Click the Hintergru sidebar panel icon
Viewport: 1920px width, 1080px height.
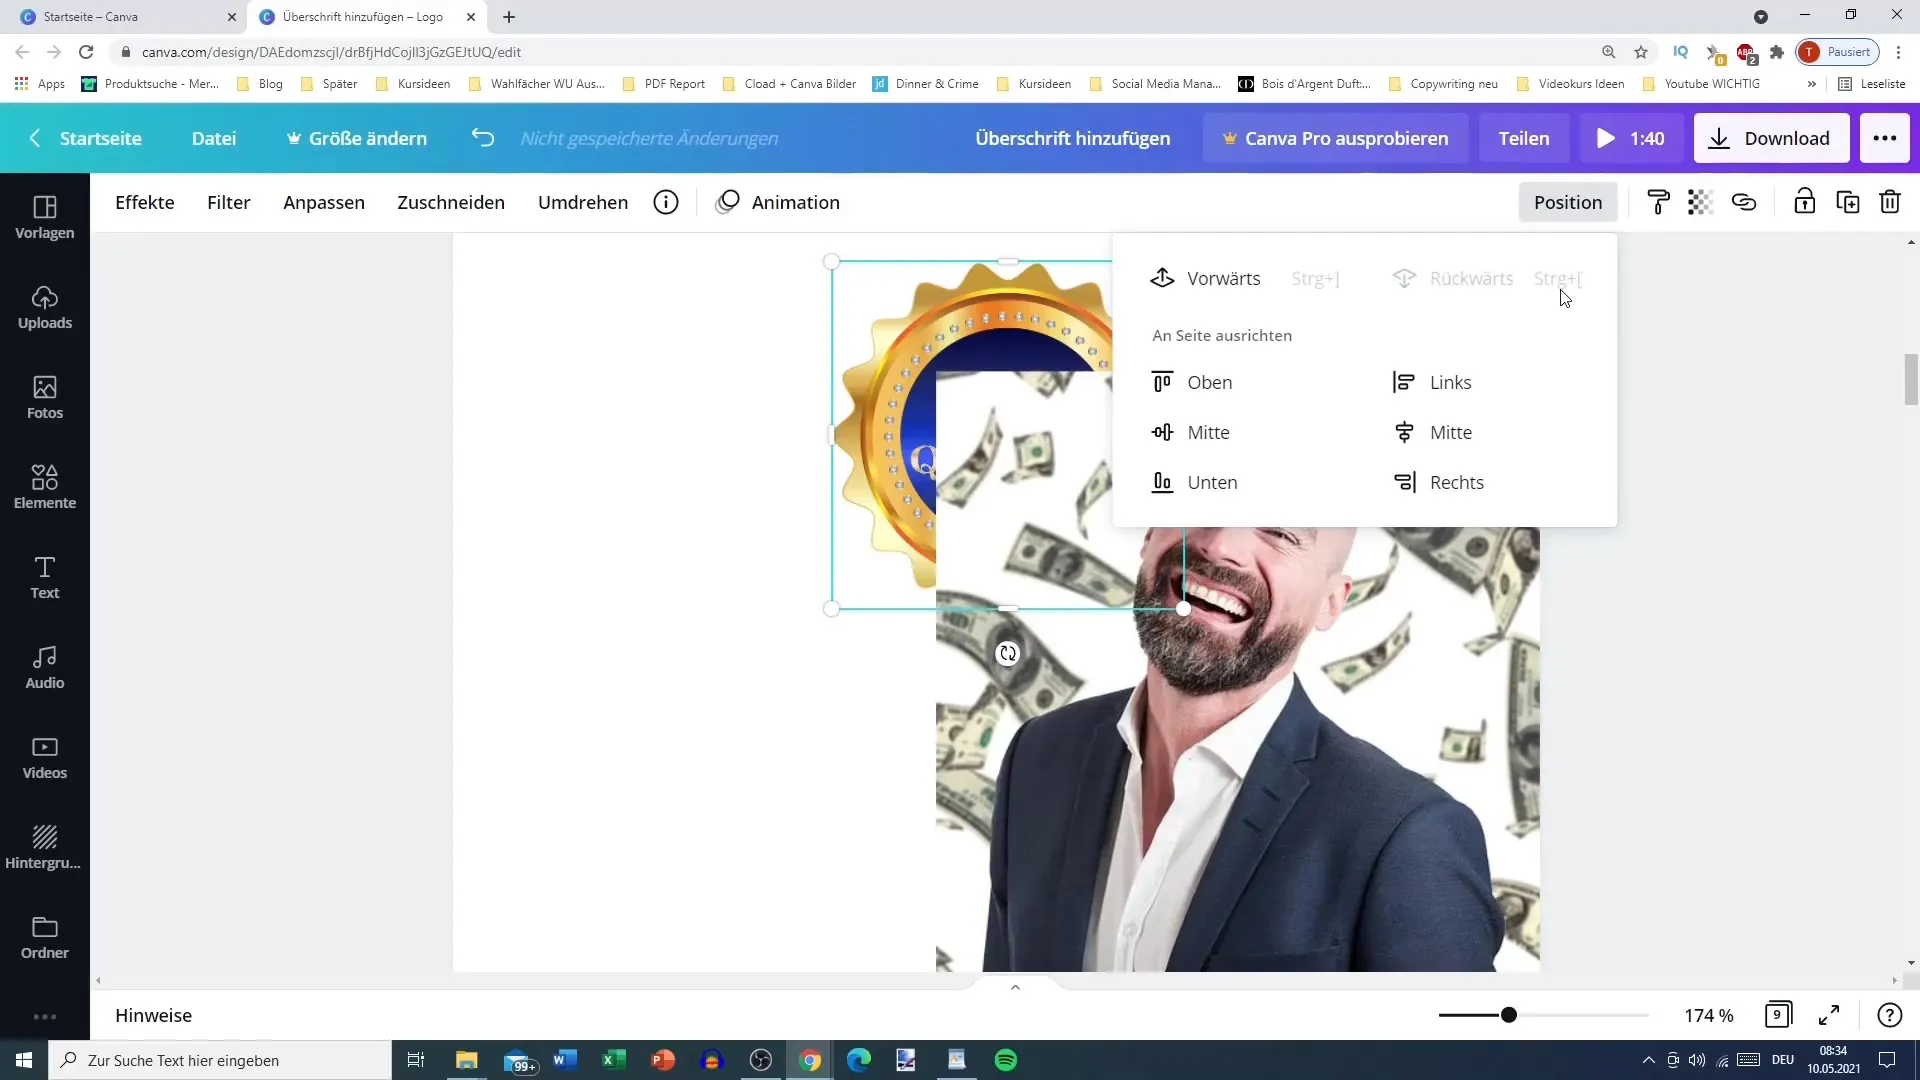[45, 845]
